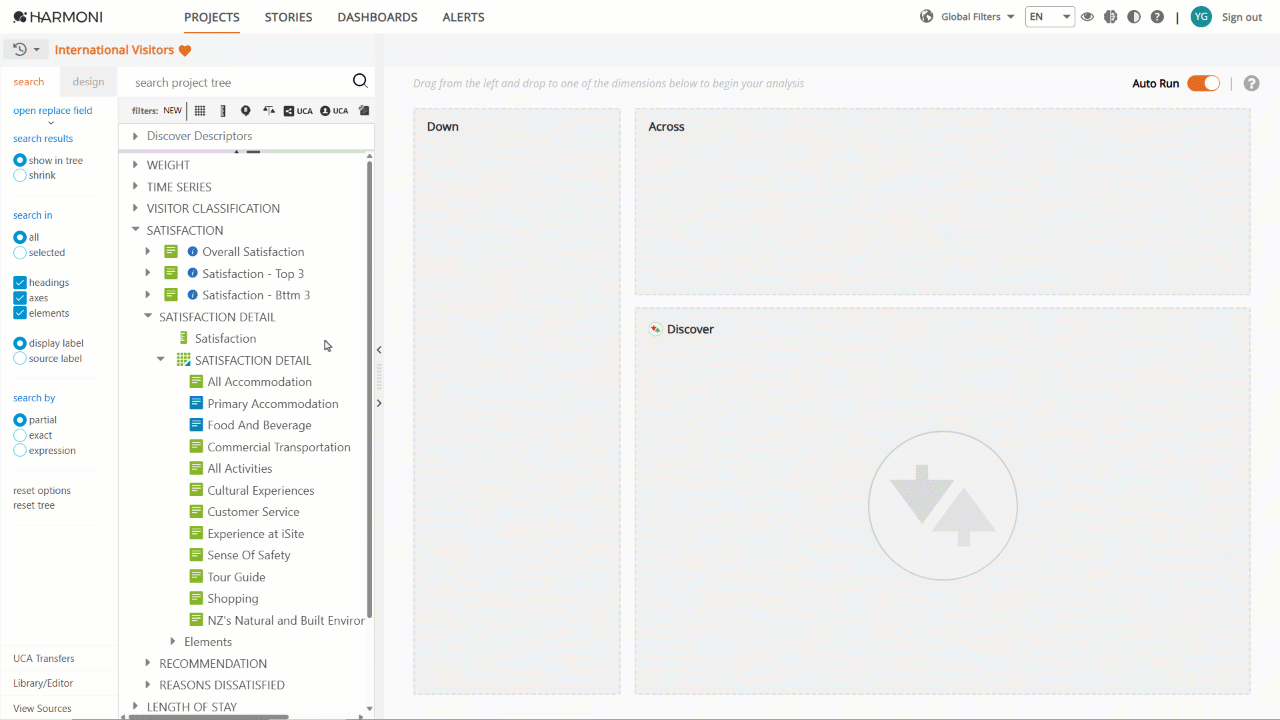Click the globe icon beside Global Filters

pos(927,17)
